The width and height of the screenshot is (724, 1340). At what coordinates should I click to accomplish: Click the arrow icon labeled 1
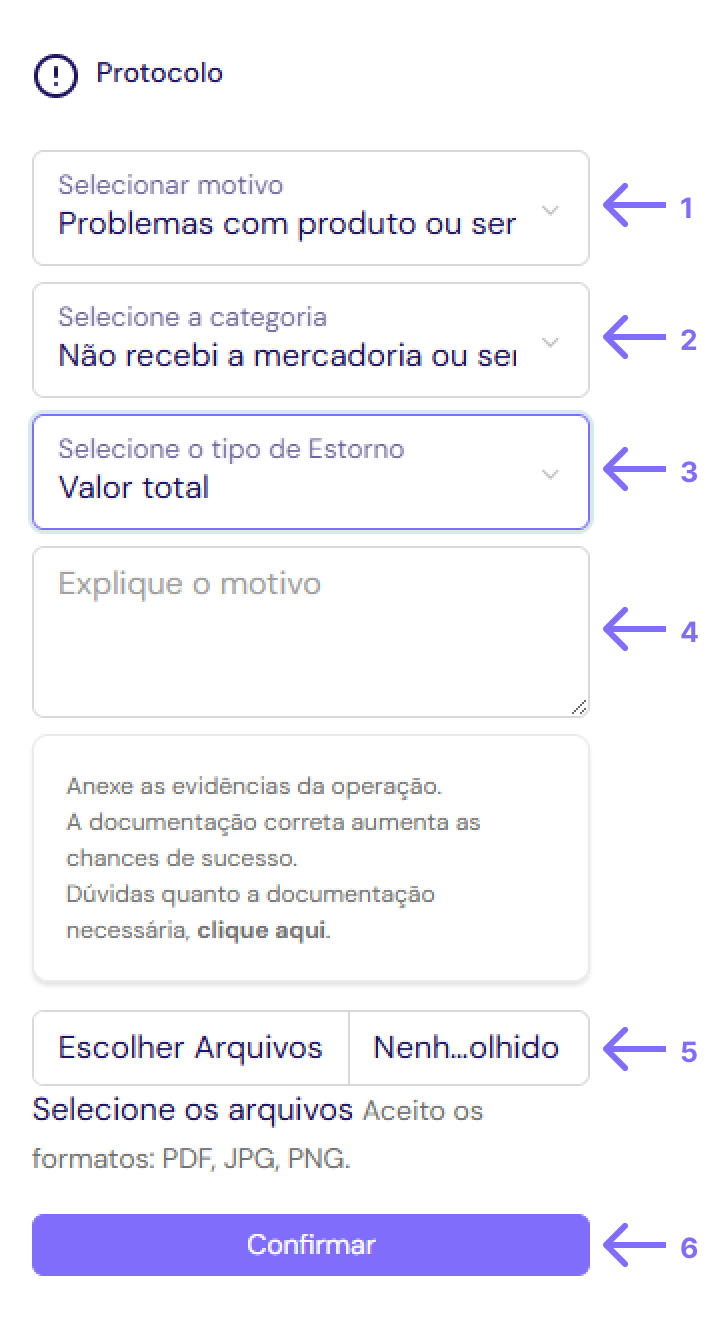(x=634, y=208)
